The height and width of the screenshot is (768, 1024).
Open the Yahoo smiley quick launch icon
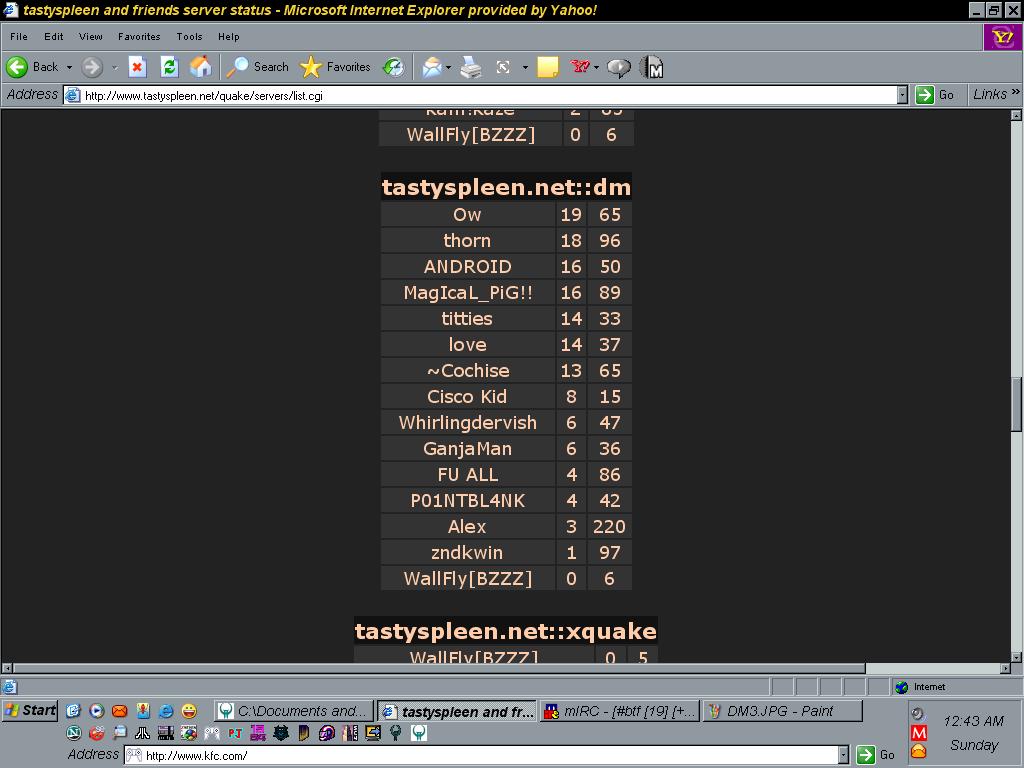click(189, 711)
